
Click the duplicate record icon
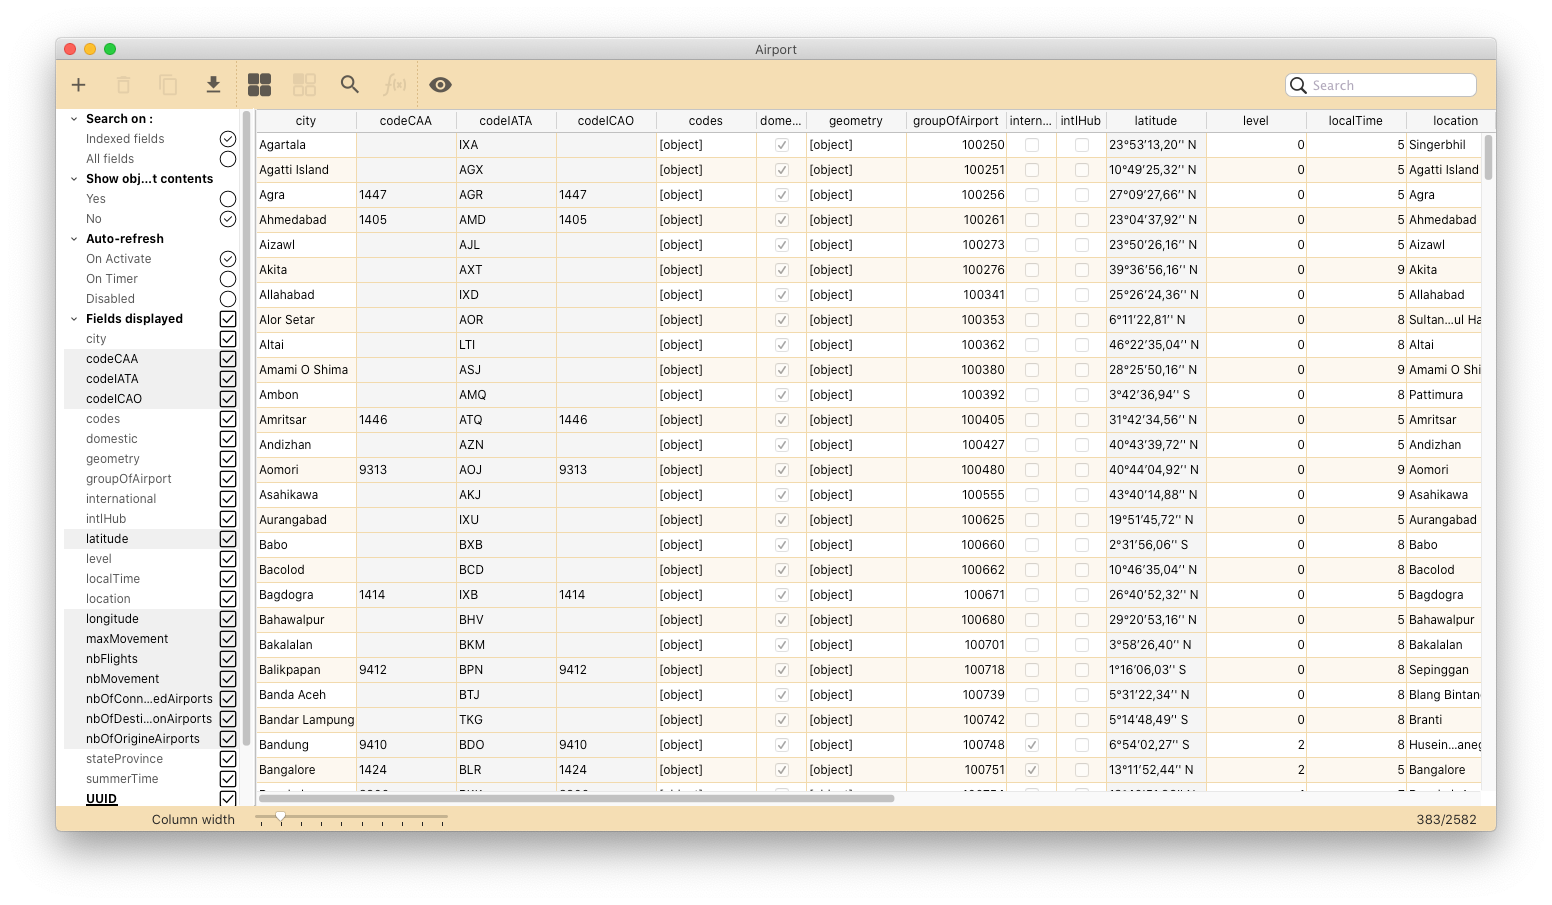pyautogui.click(x=168, y=85)
